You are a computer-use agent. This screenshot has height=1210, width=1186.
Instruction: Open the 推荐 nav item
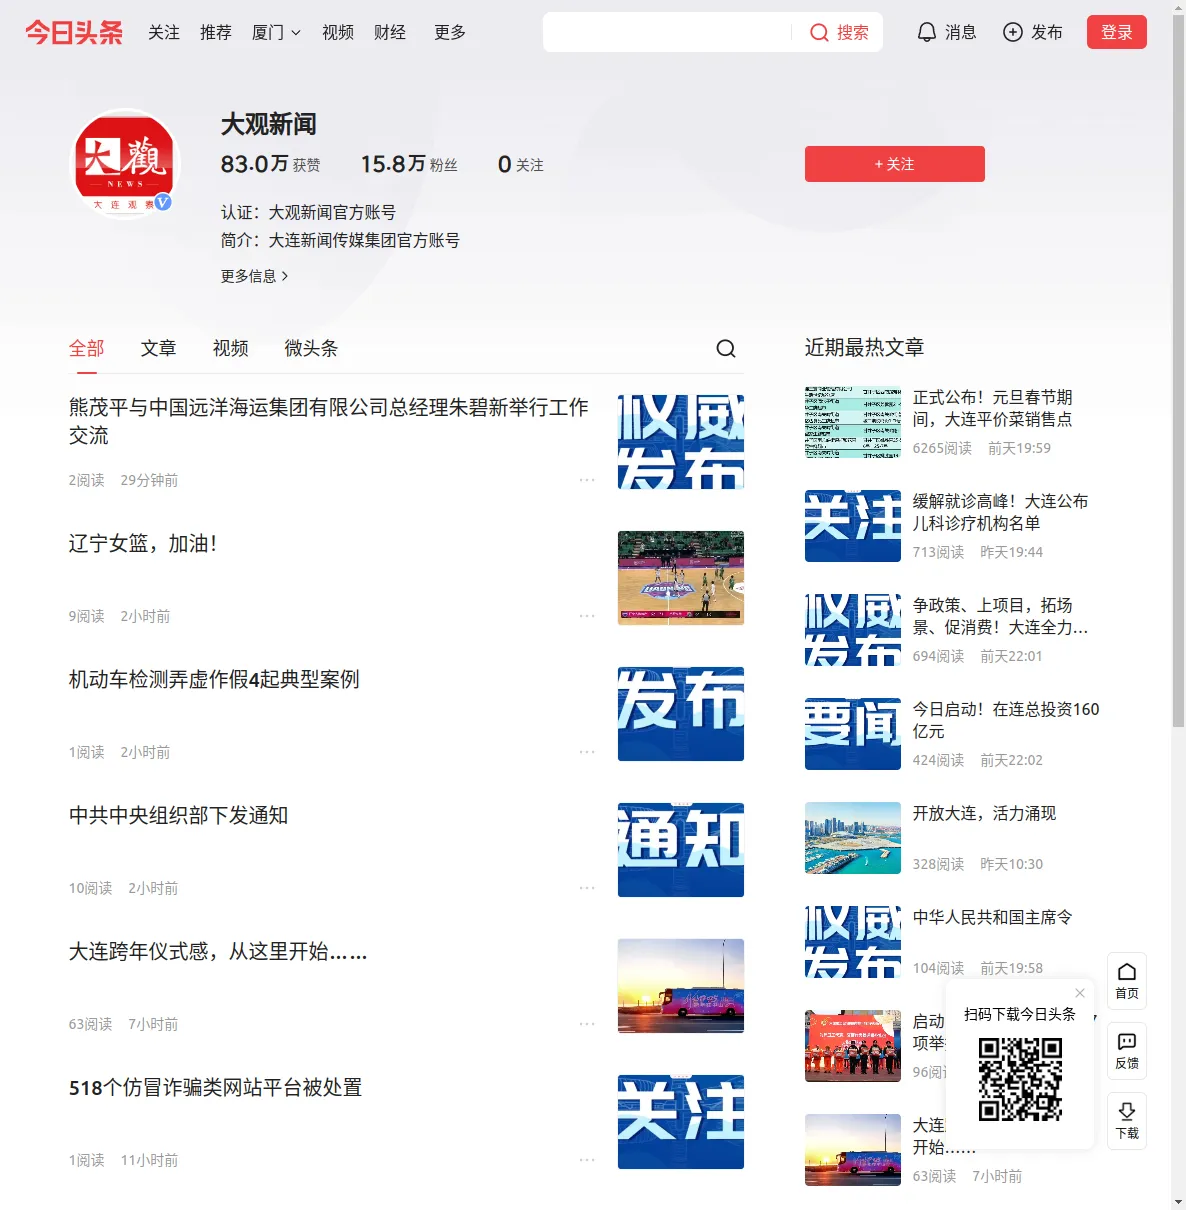(216, 32)
